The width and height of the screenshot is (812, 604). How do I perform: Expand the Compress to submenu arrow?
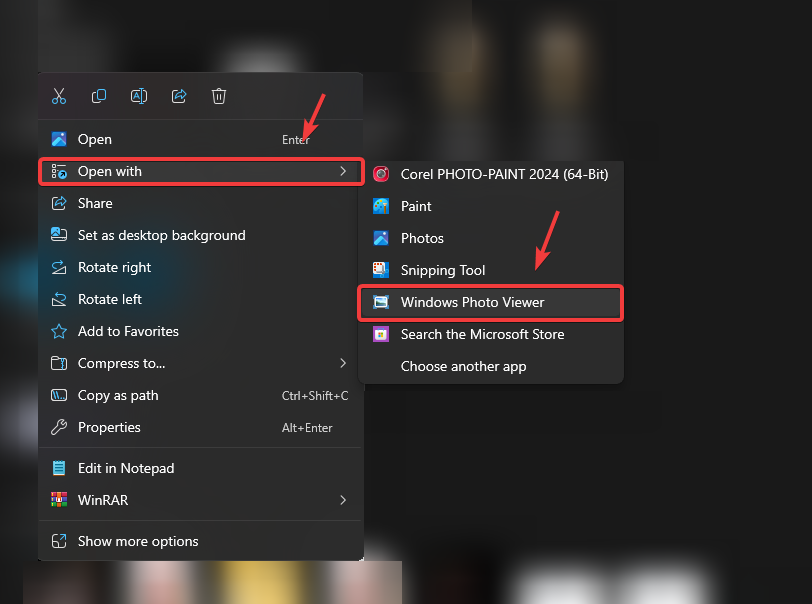tap(343, 363)
